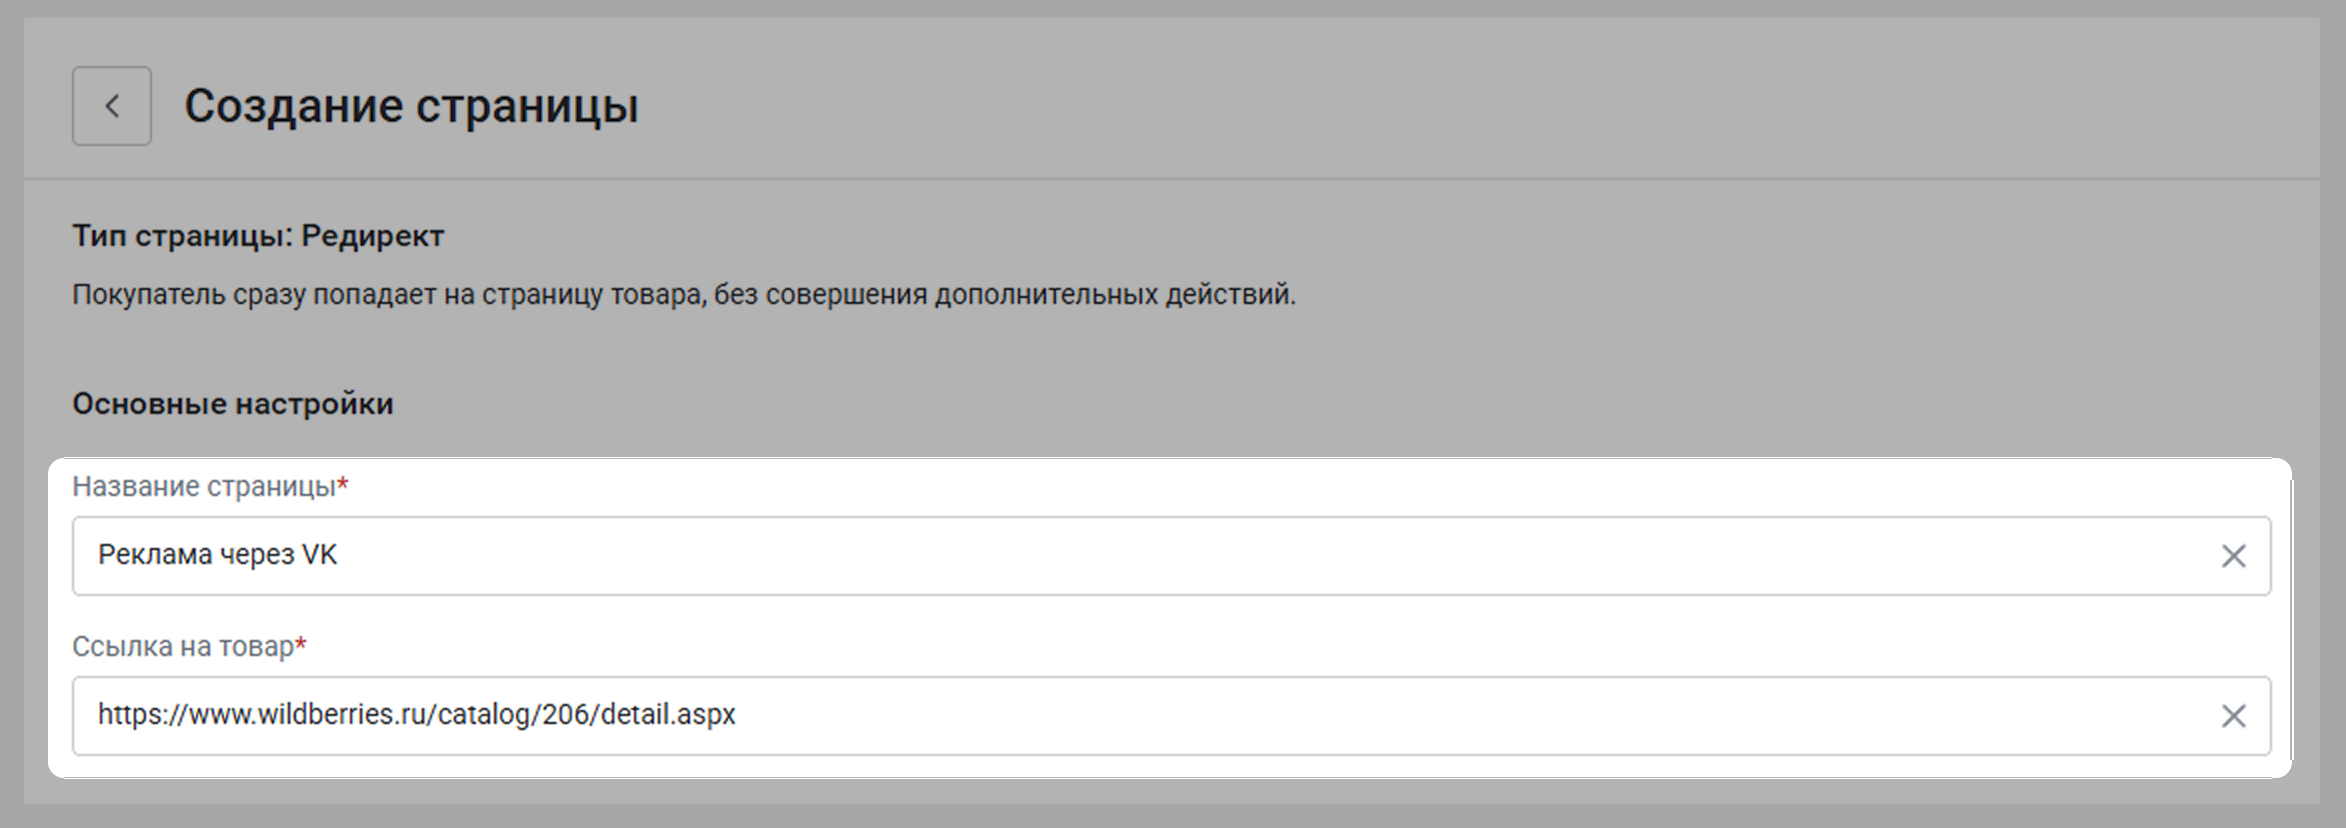Screen dimensions: 2346x828
Task: Clear the page name field with X
Action: point(2233,556)
